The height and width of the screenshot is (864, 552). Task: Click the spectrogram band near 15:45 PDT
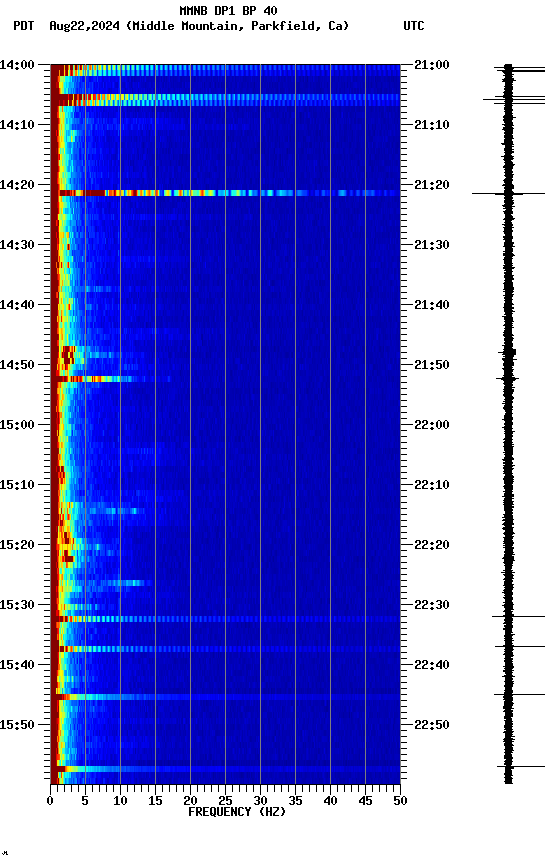(225, 697)
